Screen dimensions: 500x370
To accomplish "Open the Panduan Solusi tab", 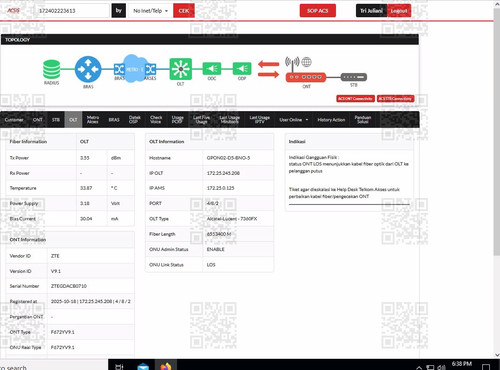I will coord(363,120).
